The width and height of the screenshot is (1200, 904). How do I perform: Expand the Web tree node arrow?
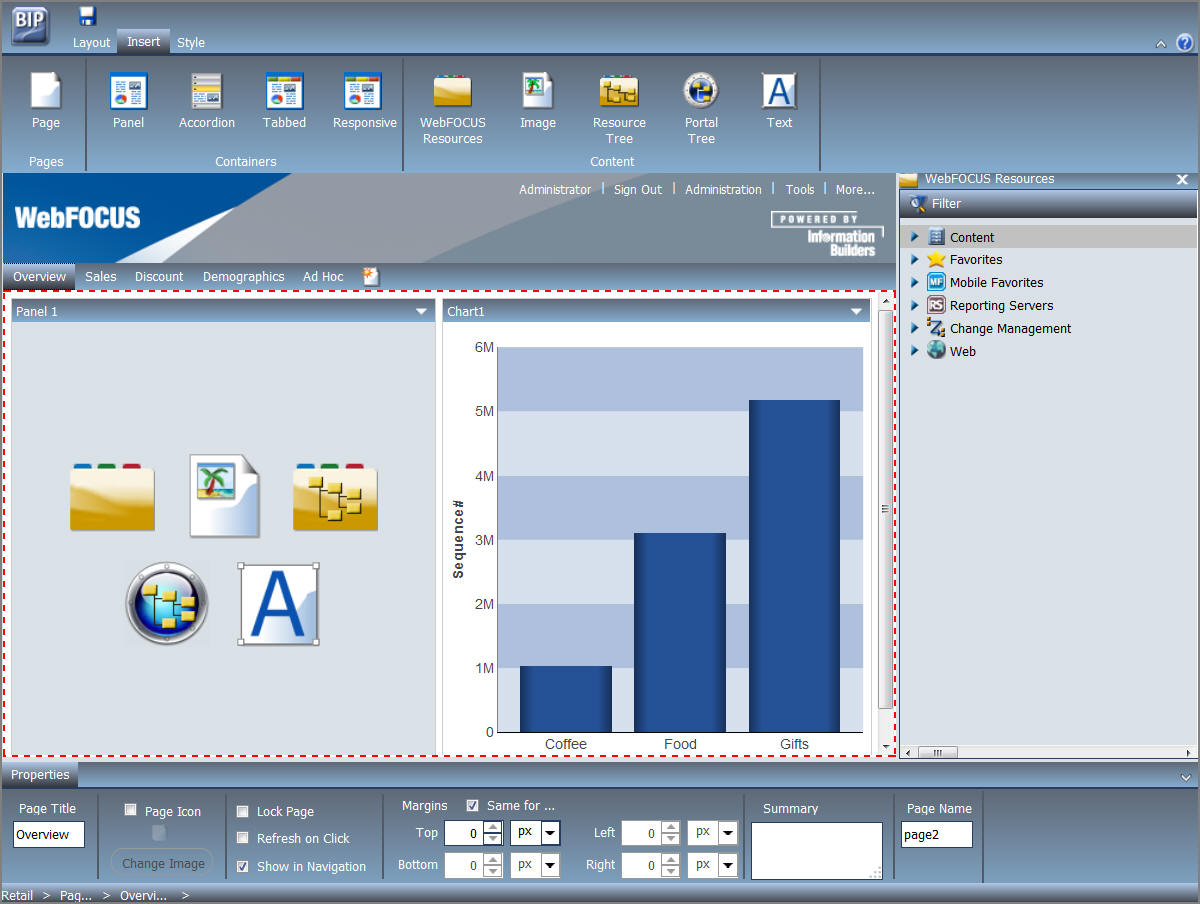(915, 351)
